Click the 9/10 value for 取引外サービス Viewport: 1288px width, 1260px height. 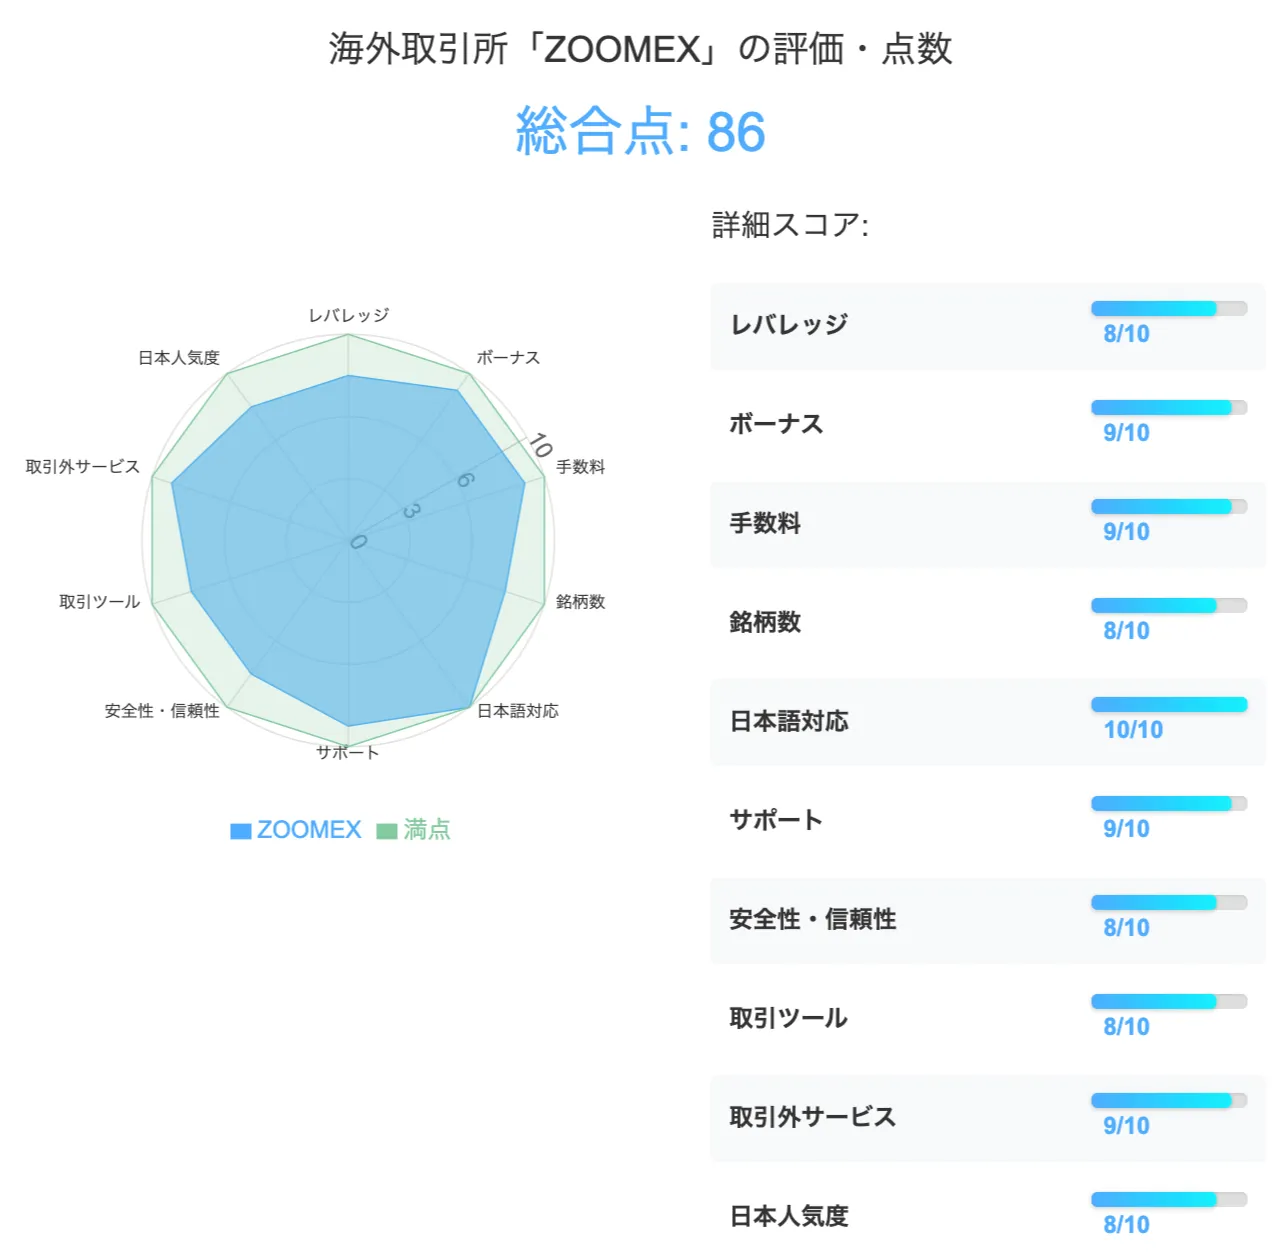click(x=1127, y=1126)
